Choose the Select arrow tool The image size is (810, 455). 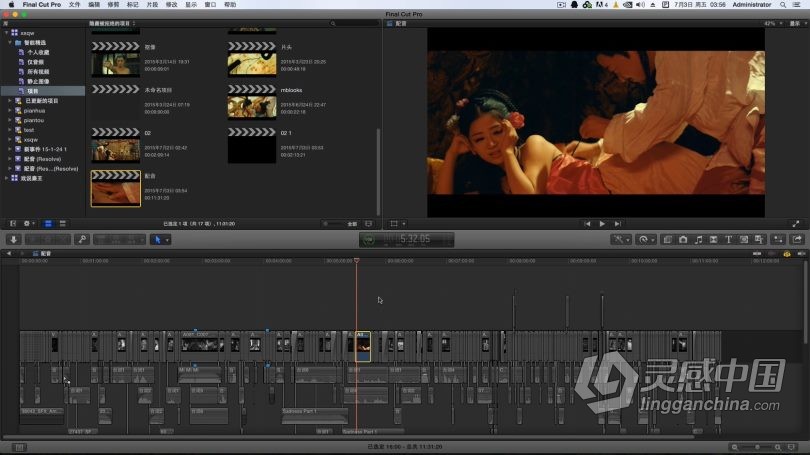click(158, 240)
